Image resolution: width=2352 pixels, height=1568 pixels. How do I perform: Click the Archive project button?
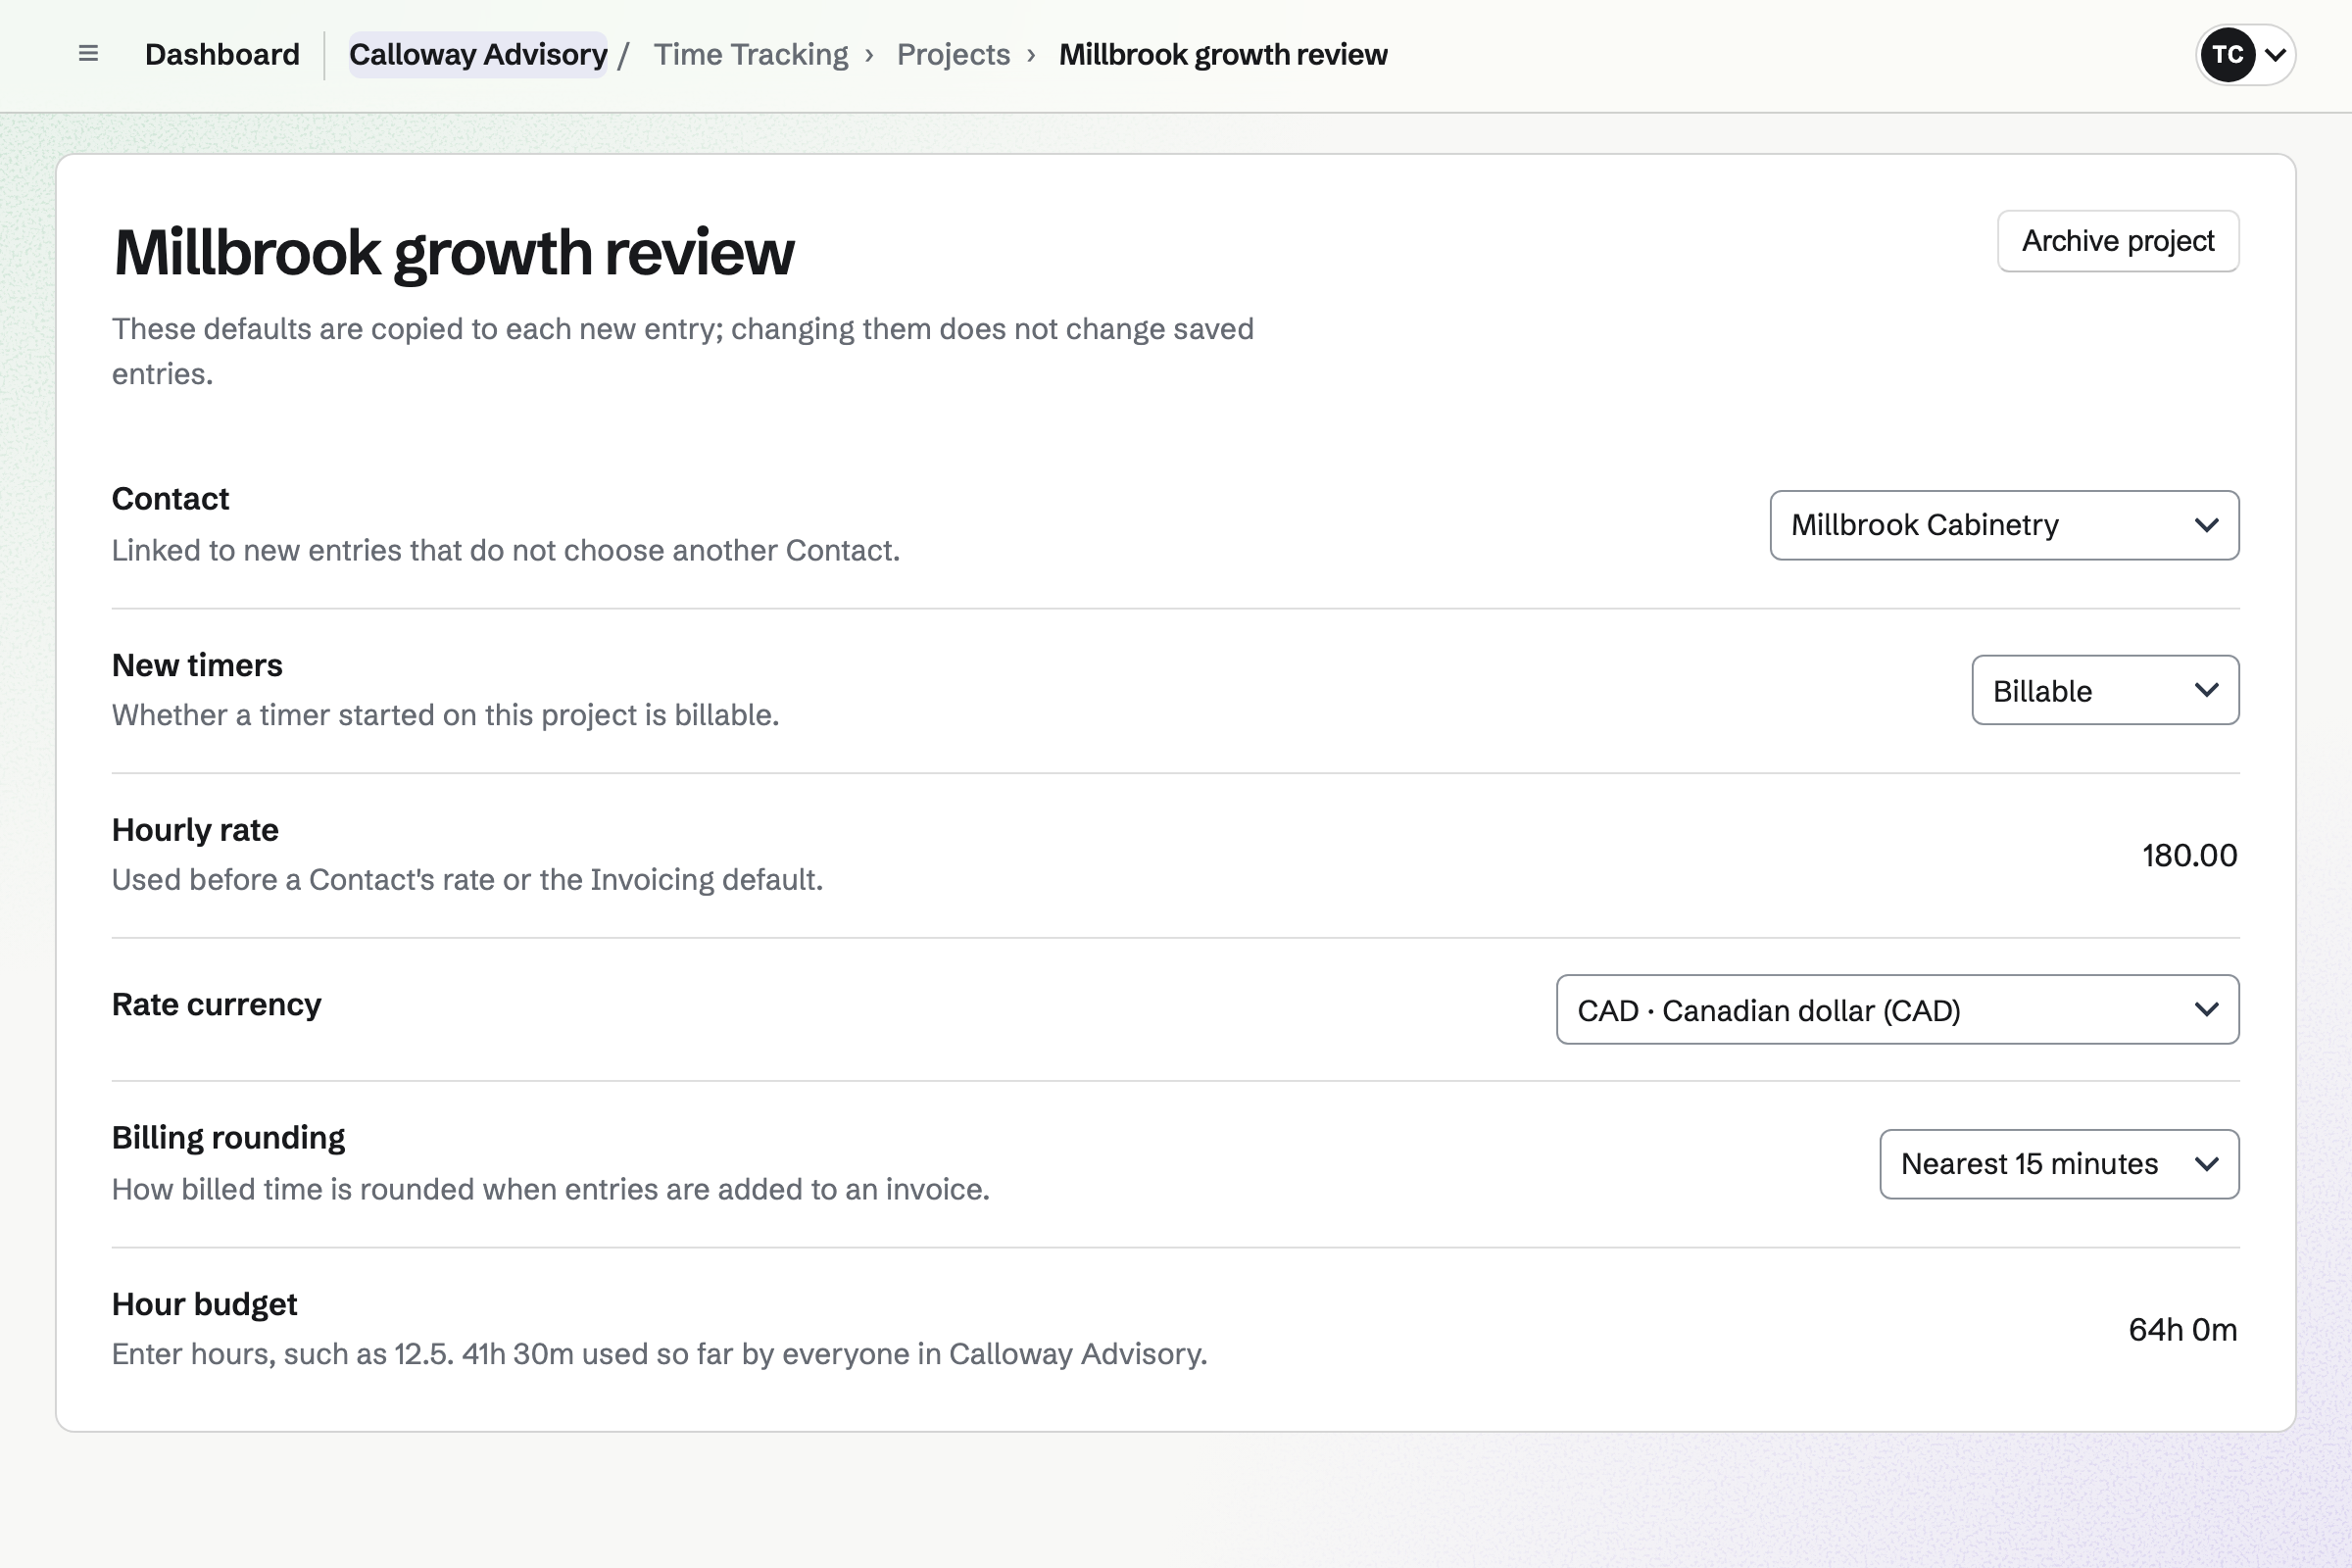tap(2118, 241)
